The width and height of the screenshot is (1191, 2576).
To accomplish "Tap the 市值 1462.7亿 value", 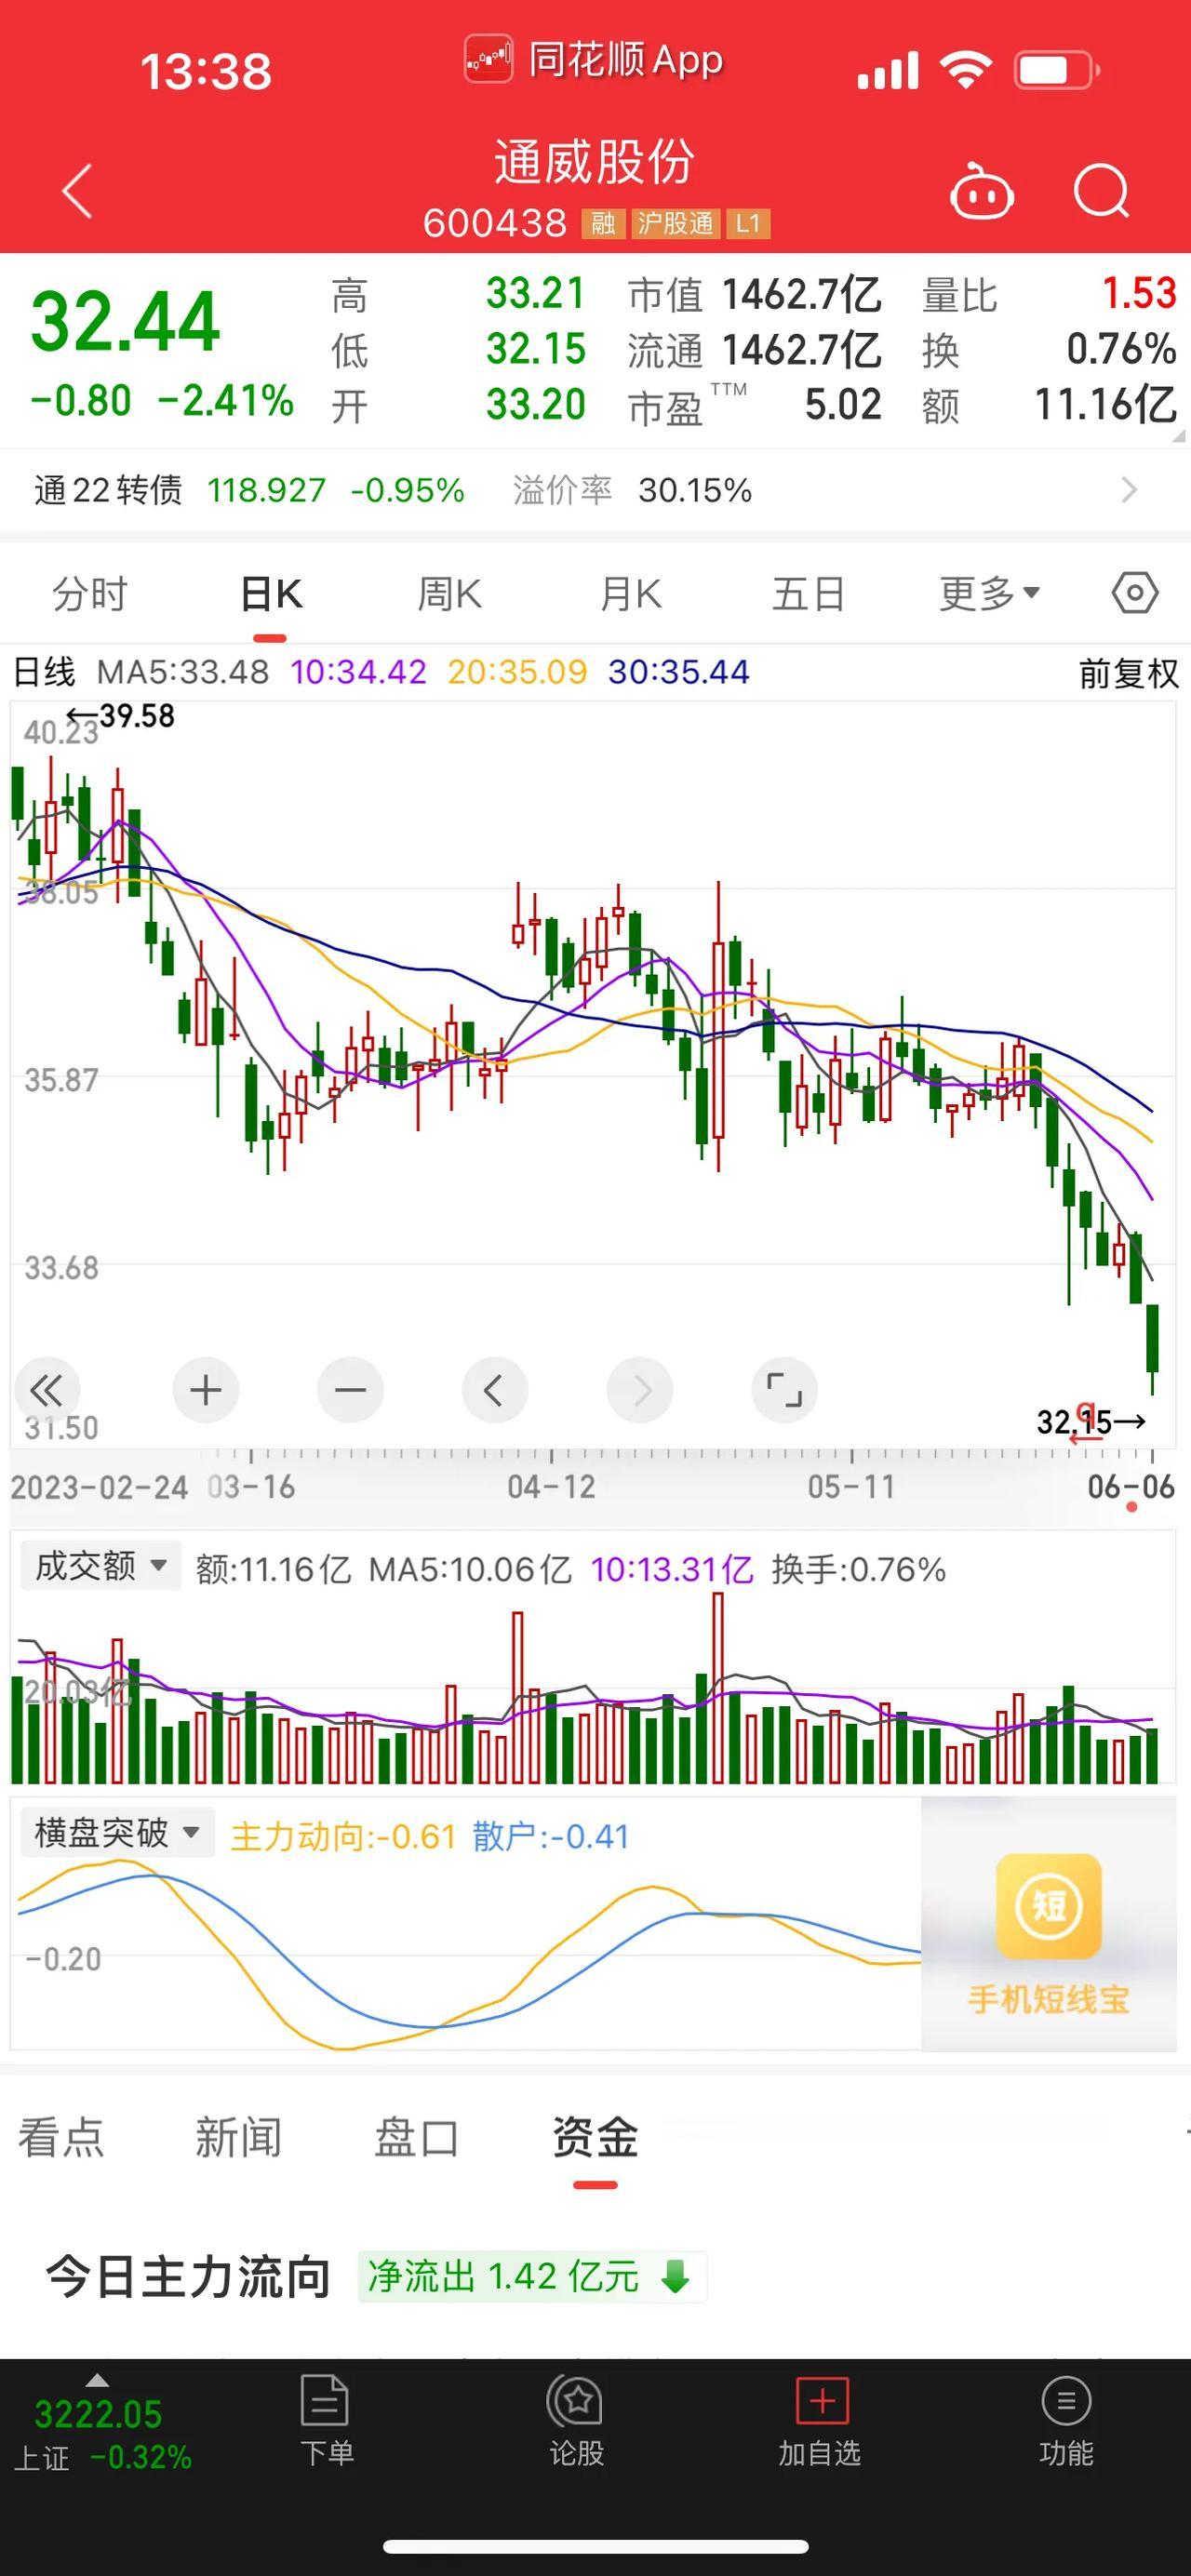I will pos(801,294).
